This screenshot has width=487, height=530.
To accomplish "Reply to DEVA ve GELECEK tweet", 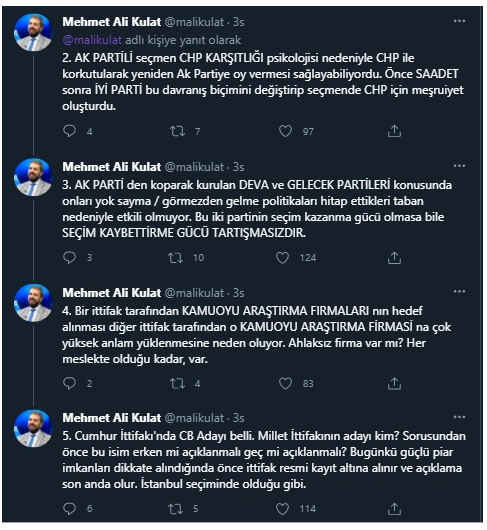I will [x=70, y=258].
